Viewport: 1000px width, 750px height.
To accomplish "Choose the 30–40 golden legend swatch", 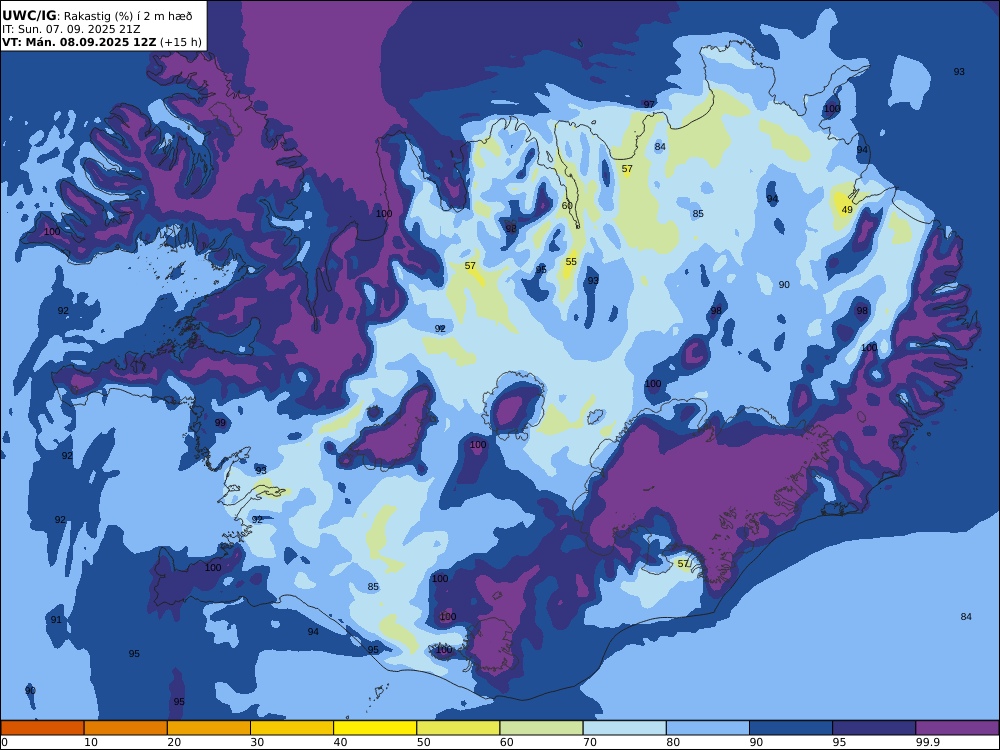I will tap(292, 728).
